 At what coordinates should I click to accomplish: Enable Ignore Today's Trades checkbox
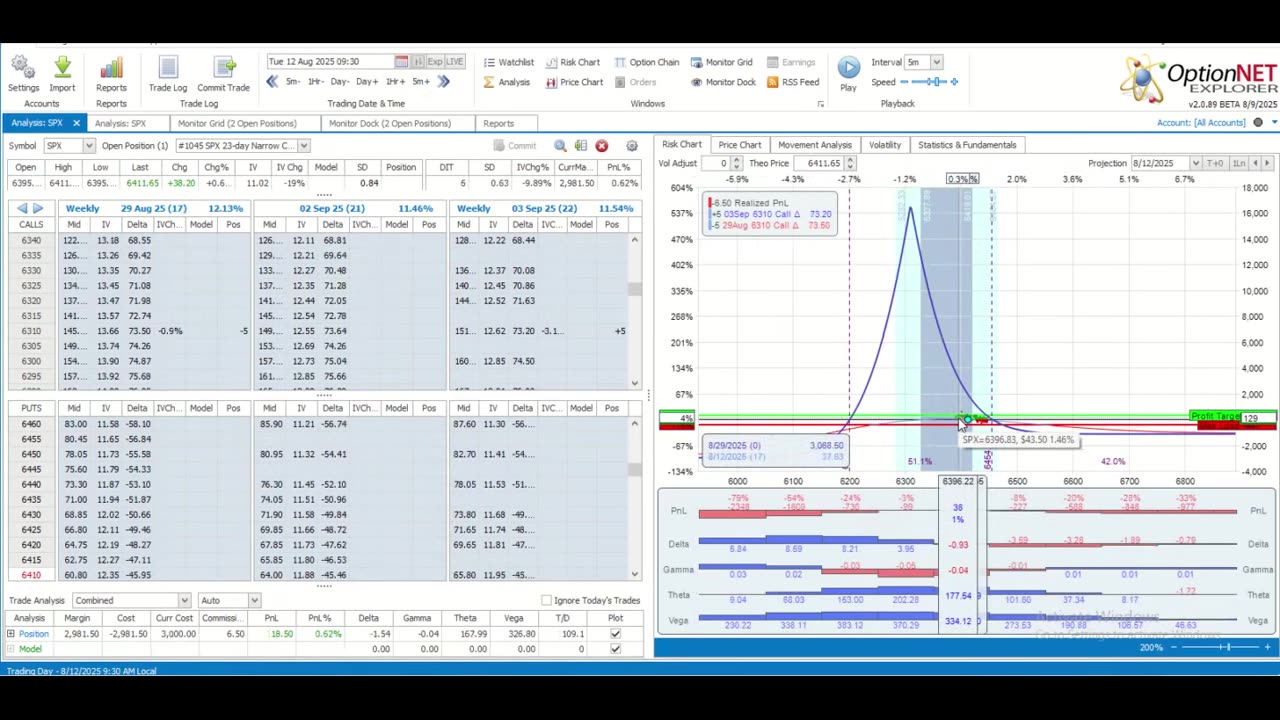pyautogui.click(x=546, y=600)
